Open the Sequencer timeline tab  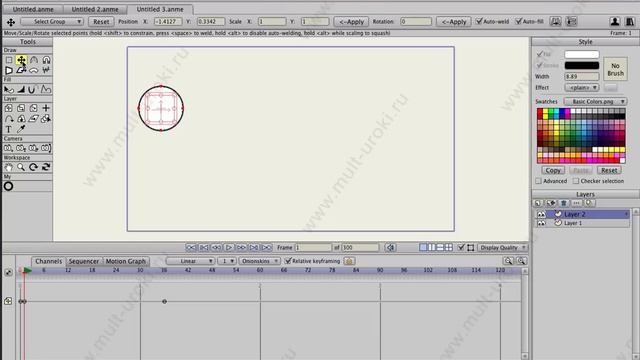(84, 261)
